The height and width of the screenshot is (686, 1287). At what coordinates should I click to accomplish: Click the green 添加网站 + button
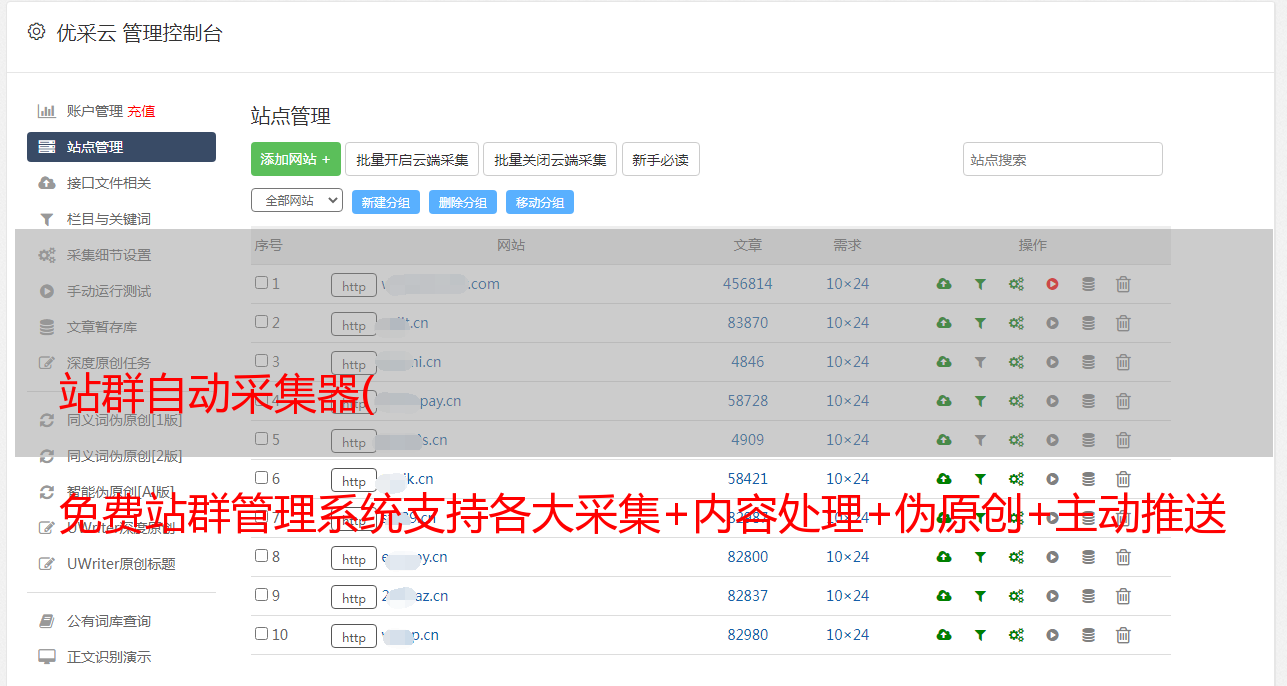pos(296,159)
